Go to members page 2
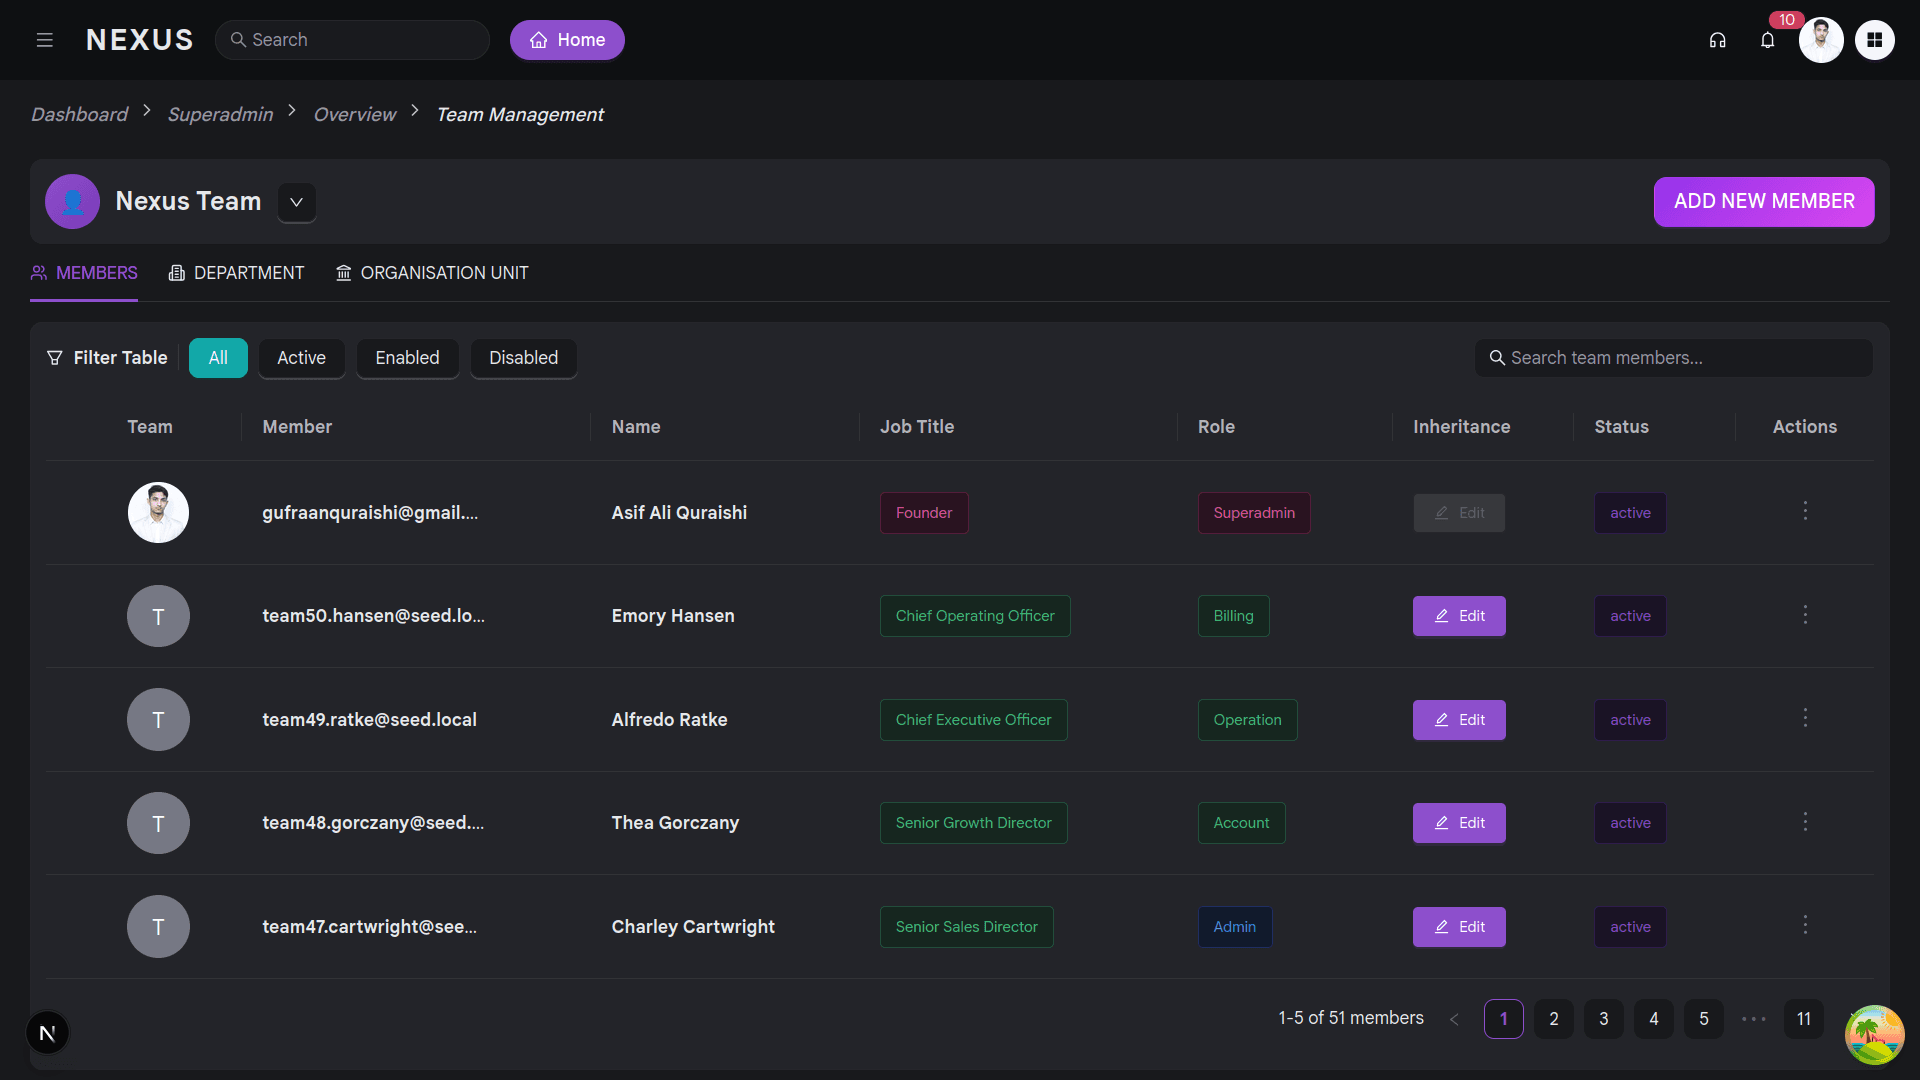This screenshot has height=1080, width=1920. [x=1554, y=1019]
